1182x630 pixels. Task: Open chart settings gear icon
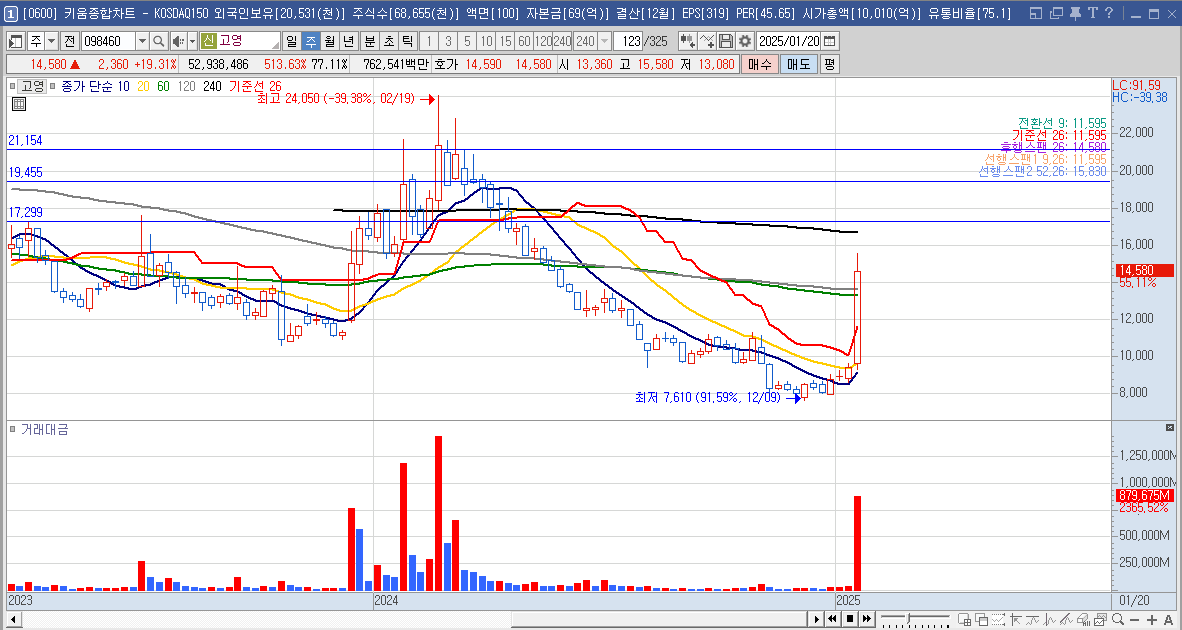[745, 41]
